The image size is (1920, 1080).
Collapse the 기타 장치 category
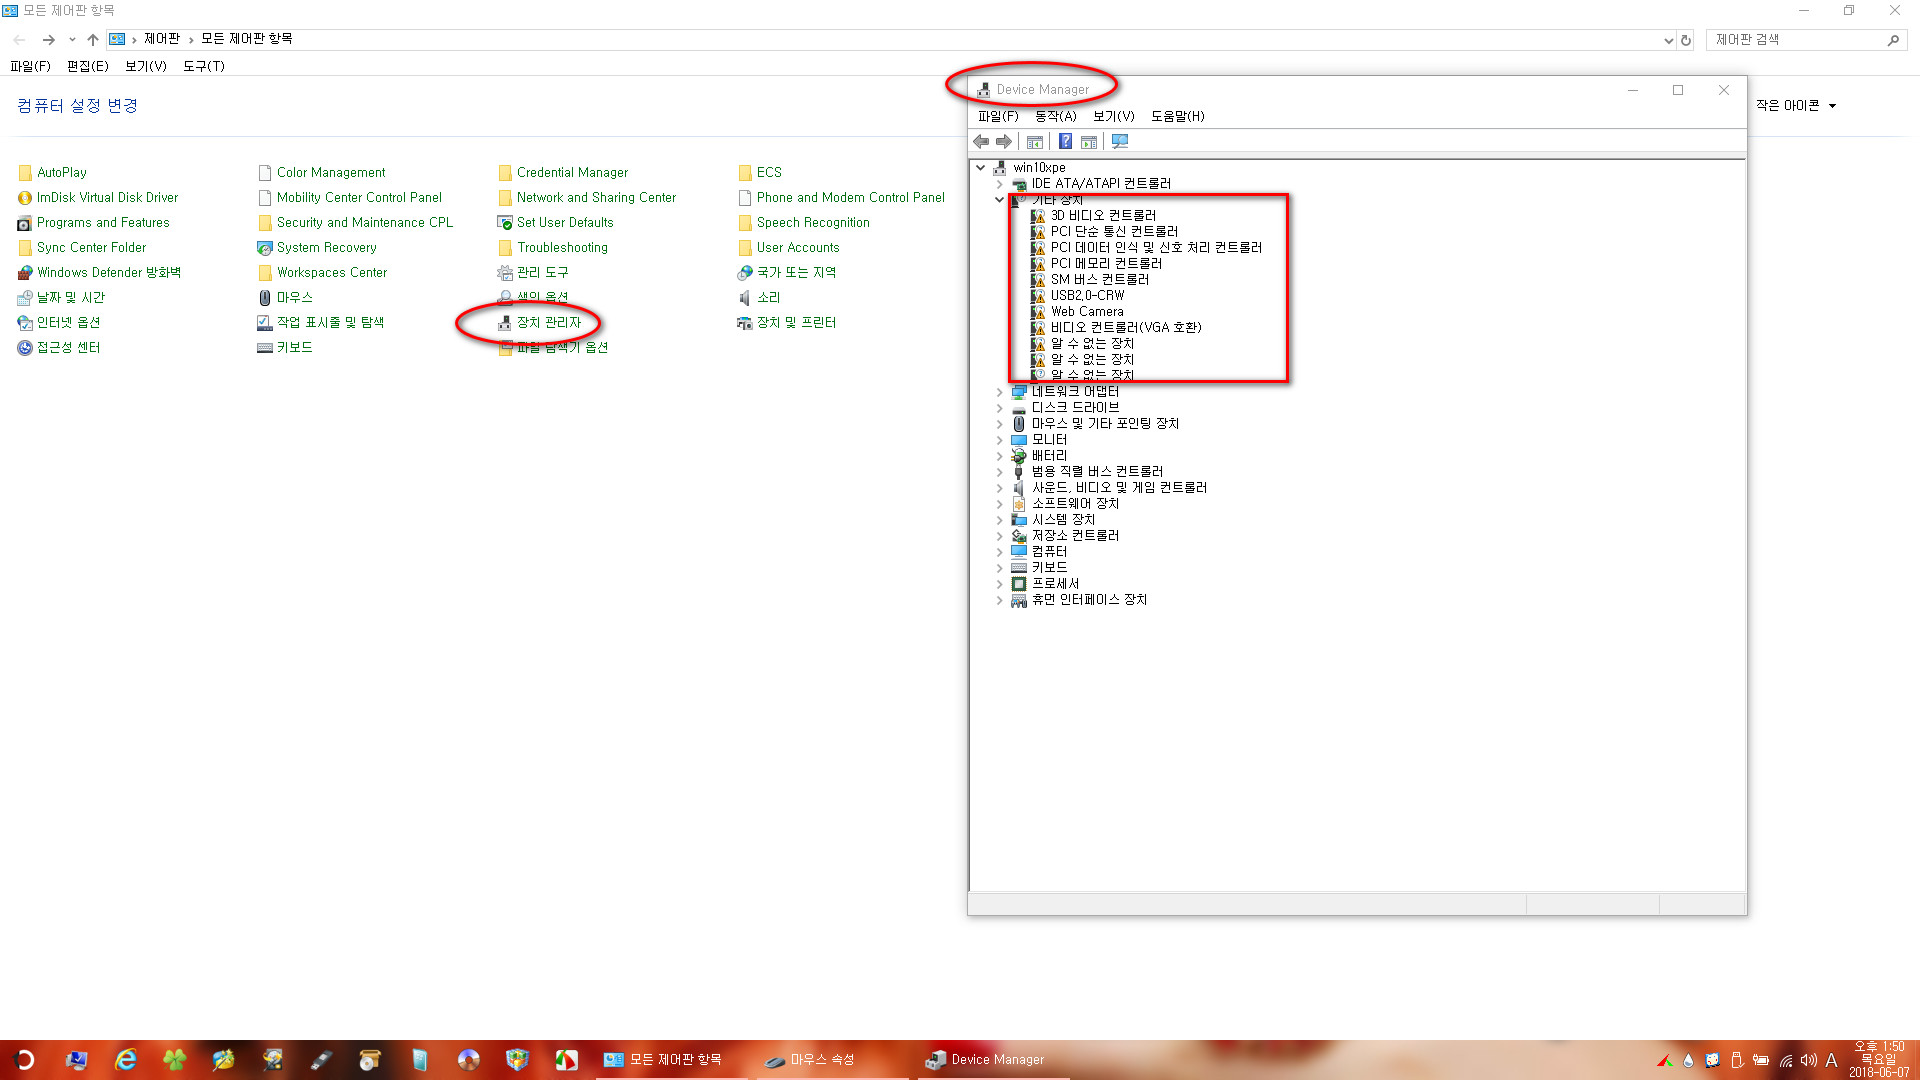(x=999, y=200)
